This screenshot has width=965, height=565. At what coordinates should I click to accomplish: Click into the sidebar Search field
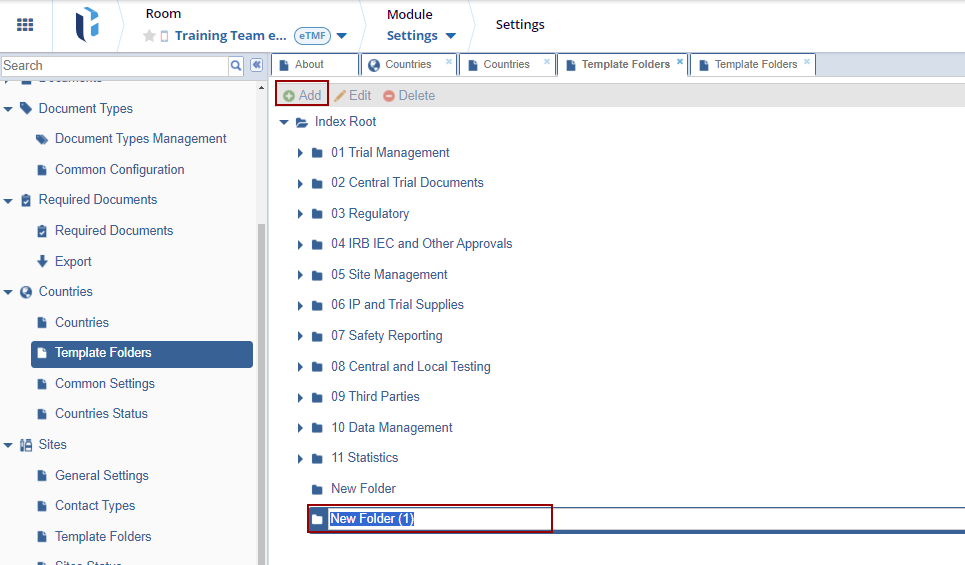click(x=114, y=65)
